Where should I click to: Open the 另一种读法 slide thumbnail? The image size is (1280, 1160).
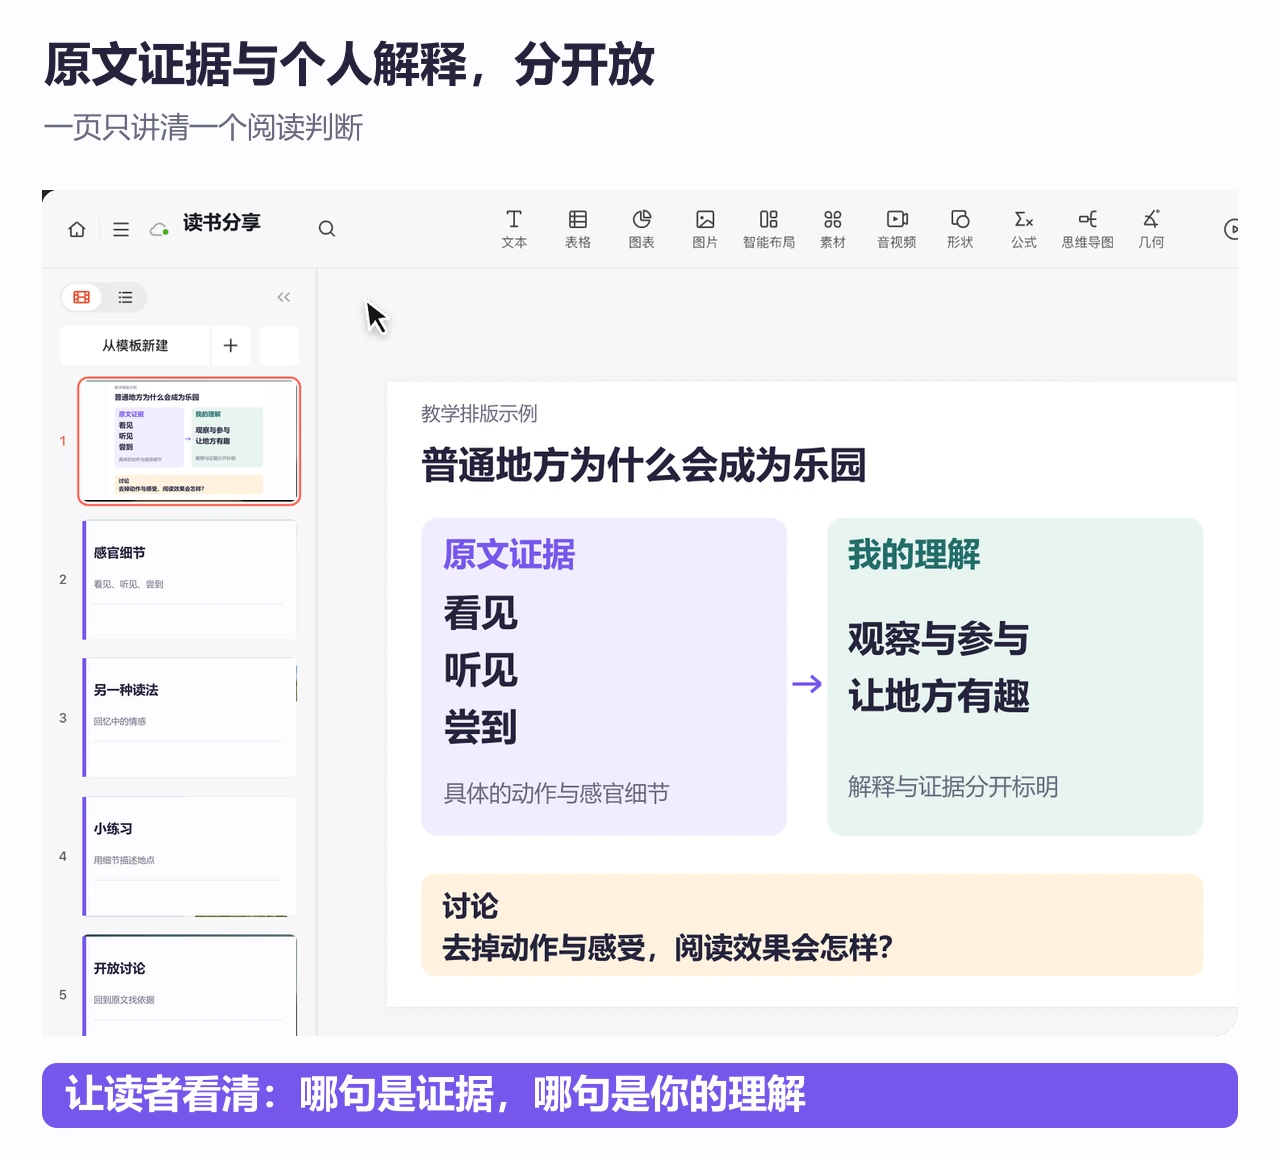(189, 718)
